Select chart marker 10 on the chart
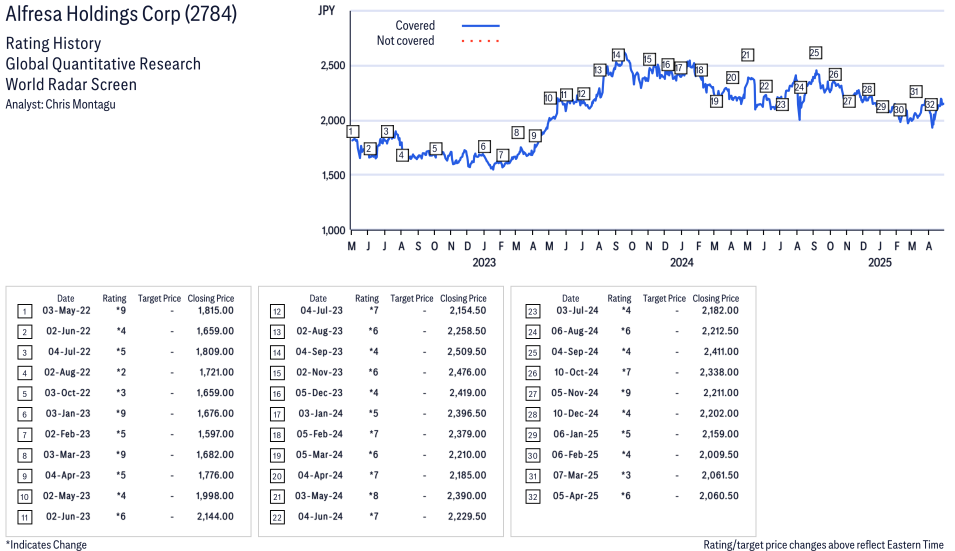Viewport: 955px width, 551px height. [x=549, y=98]
